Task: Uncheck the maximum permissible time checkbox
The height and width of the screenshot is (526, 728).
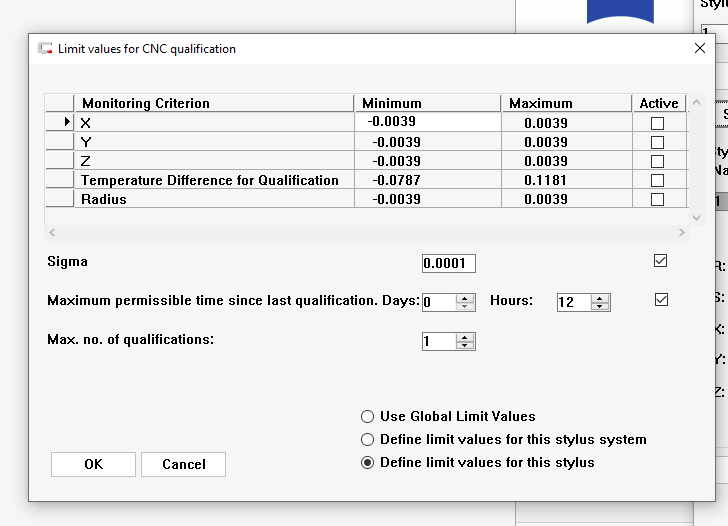Action: point(660,300)
